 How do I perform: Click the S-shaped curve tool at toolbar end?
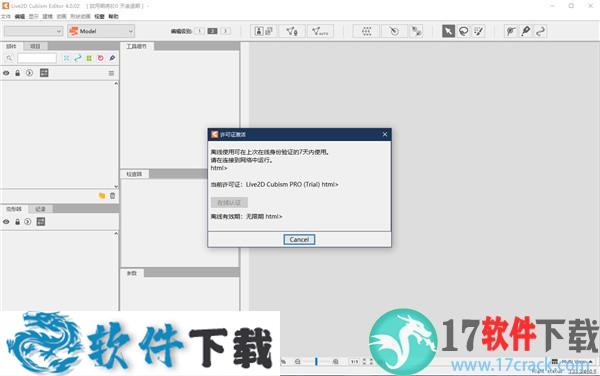540,31
